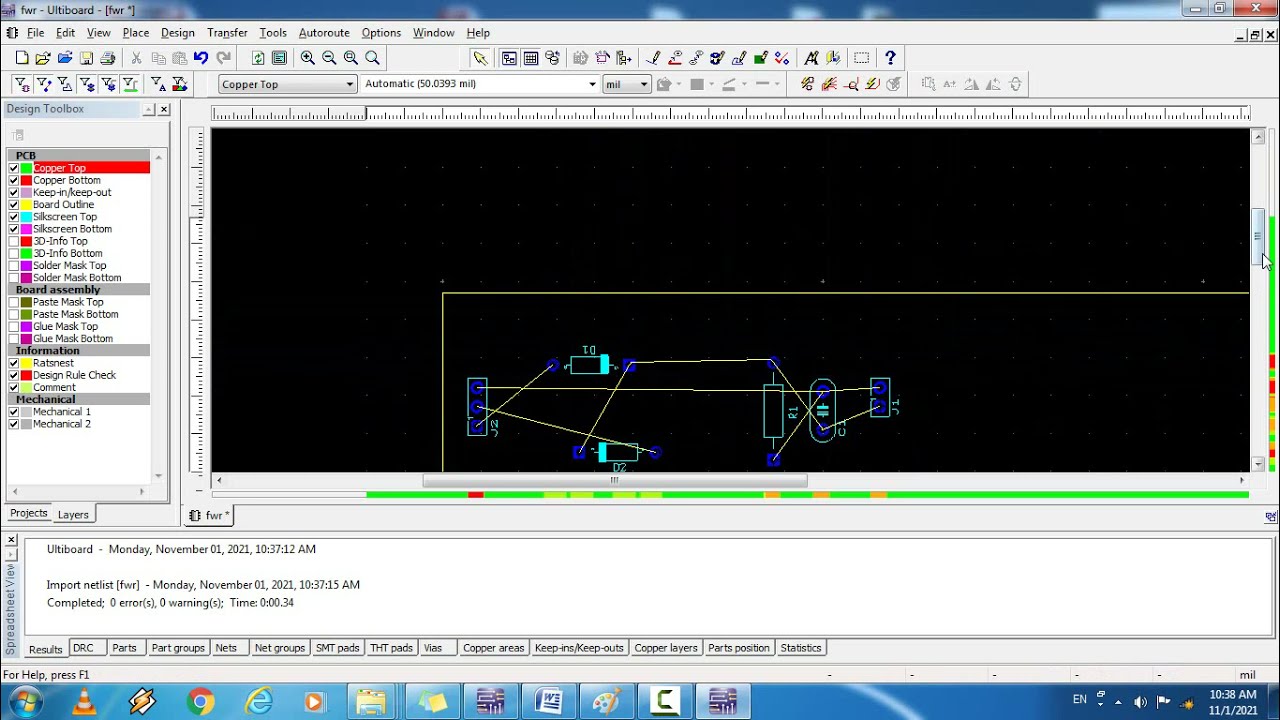The width and height of the screenshot is (1280, 720).
Task: Click the Windows Start button
Action: point(25,702)
